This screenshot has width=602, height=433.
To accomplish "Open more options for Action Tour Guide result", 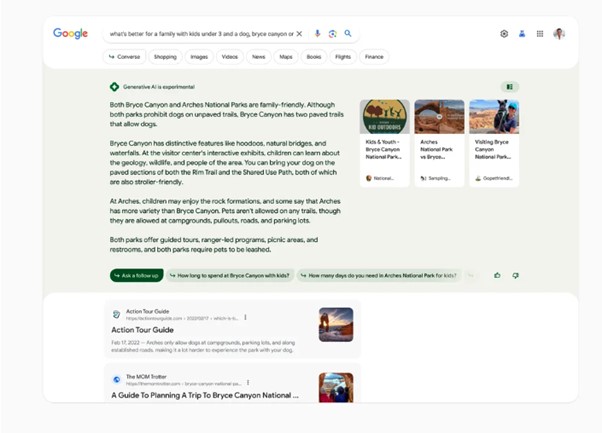I will (x=246, y=318).
